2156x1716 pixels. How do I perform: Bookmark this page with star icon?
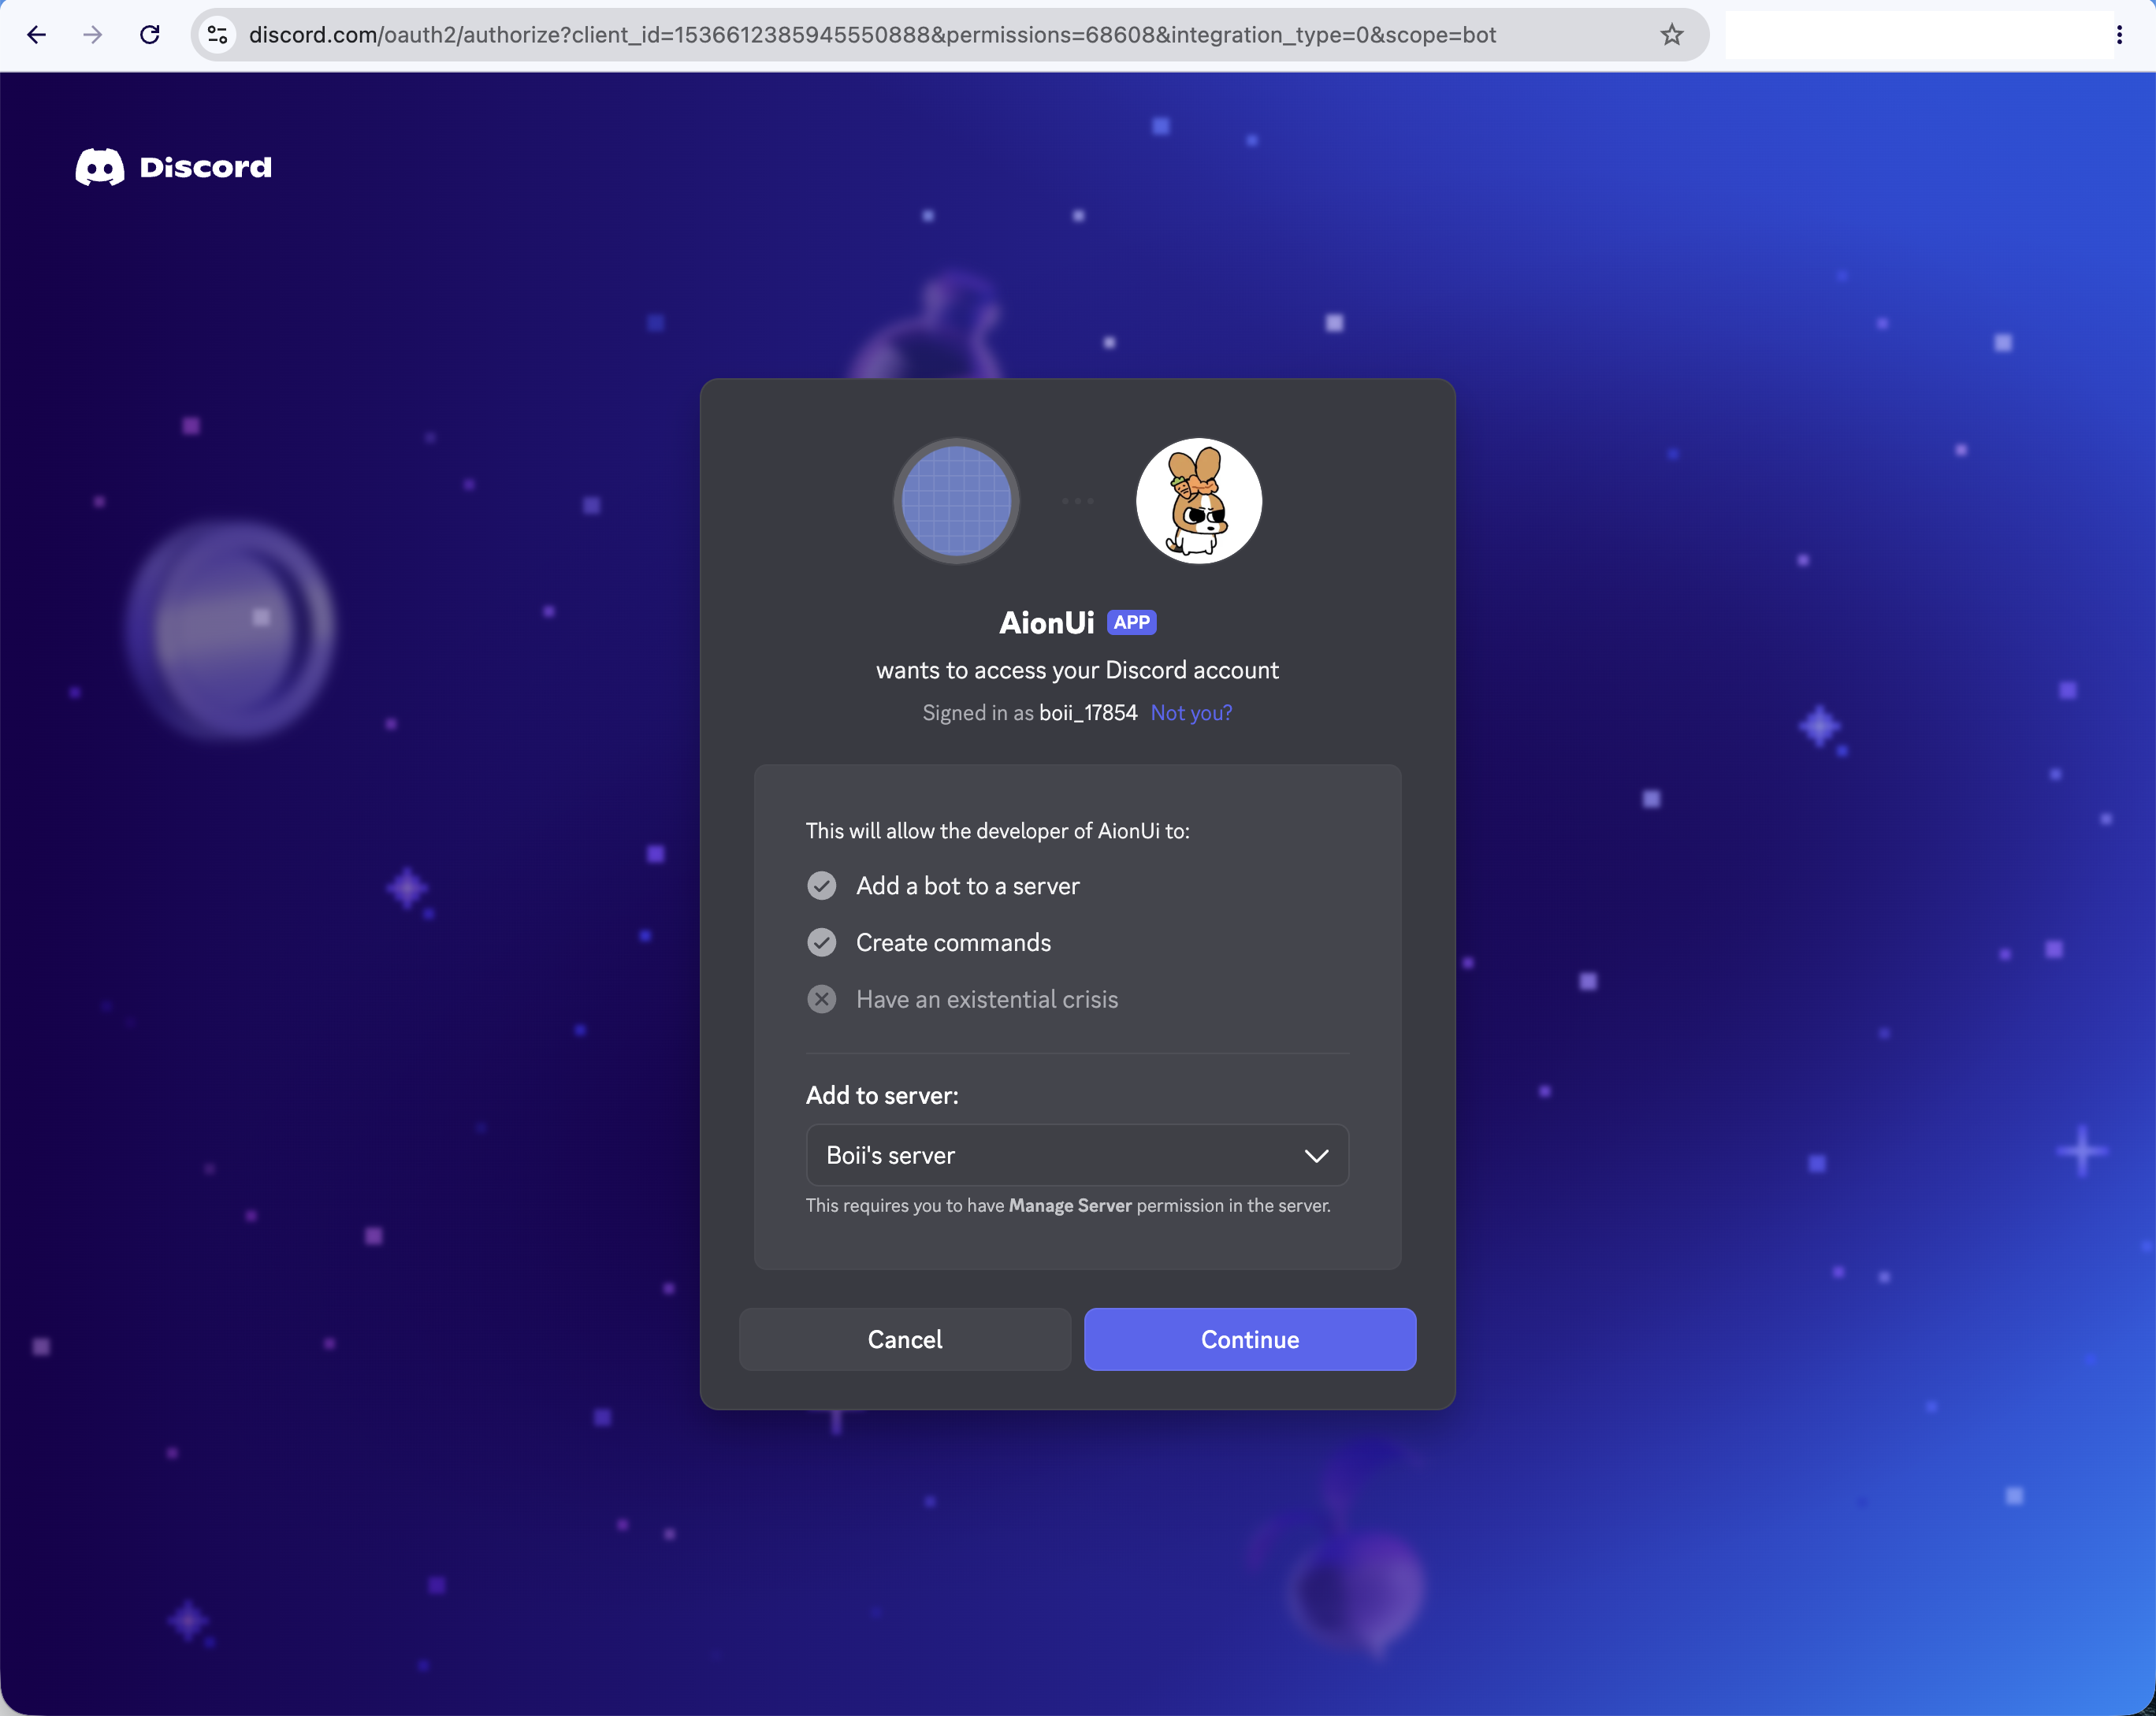pyautogui.click(x=1672, y=35)
